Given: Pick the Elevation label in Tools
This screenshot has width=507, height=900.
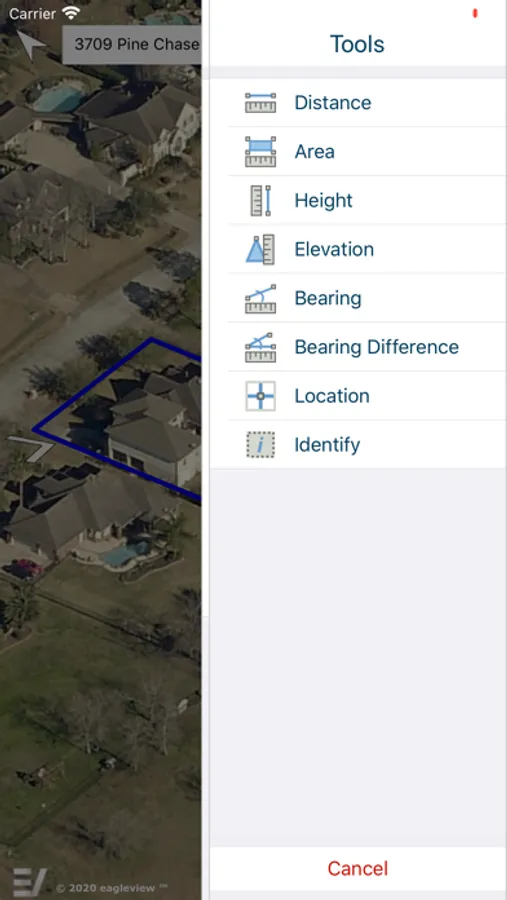Looking at the screenshot, I should [334, 249].
